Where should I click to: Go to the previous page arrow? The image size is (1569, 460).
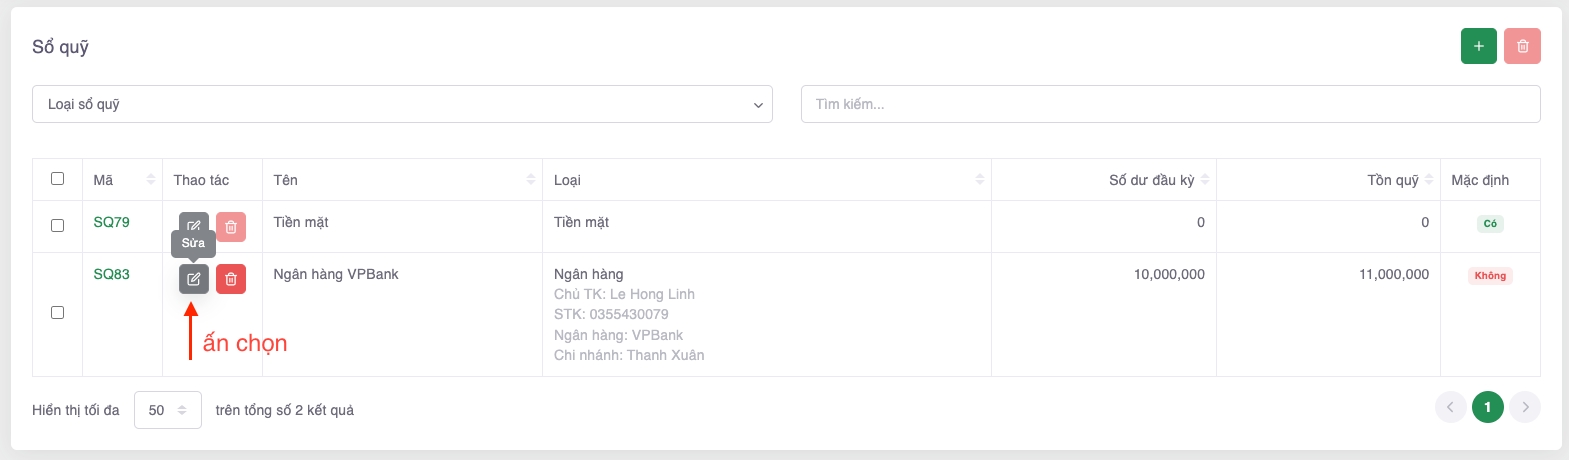[x=1450, y=407]
